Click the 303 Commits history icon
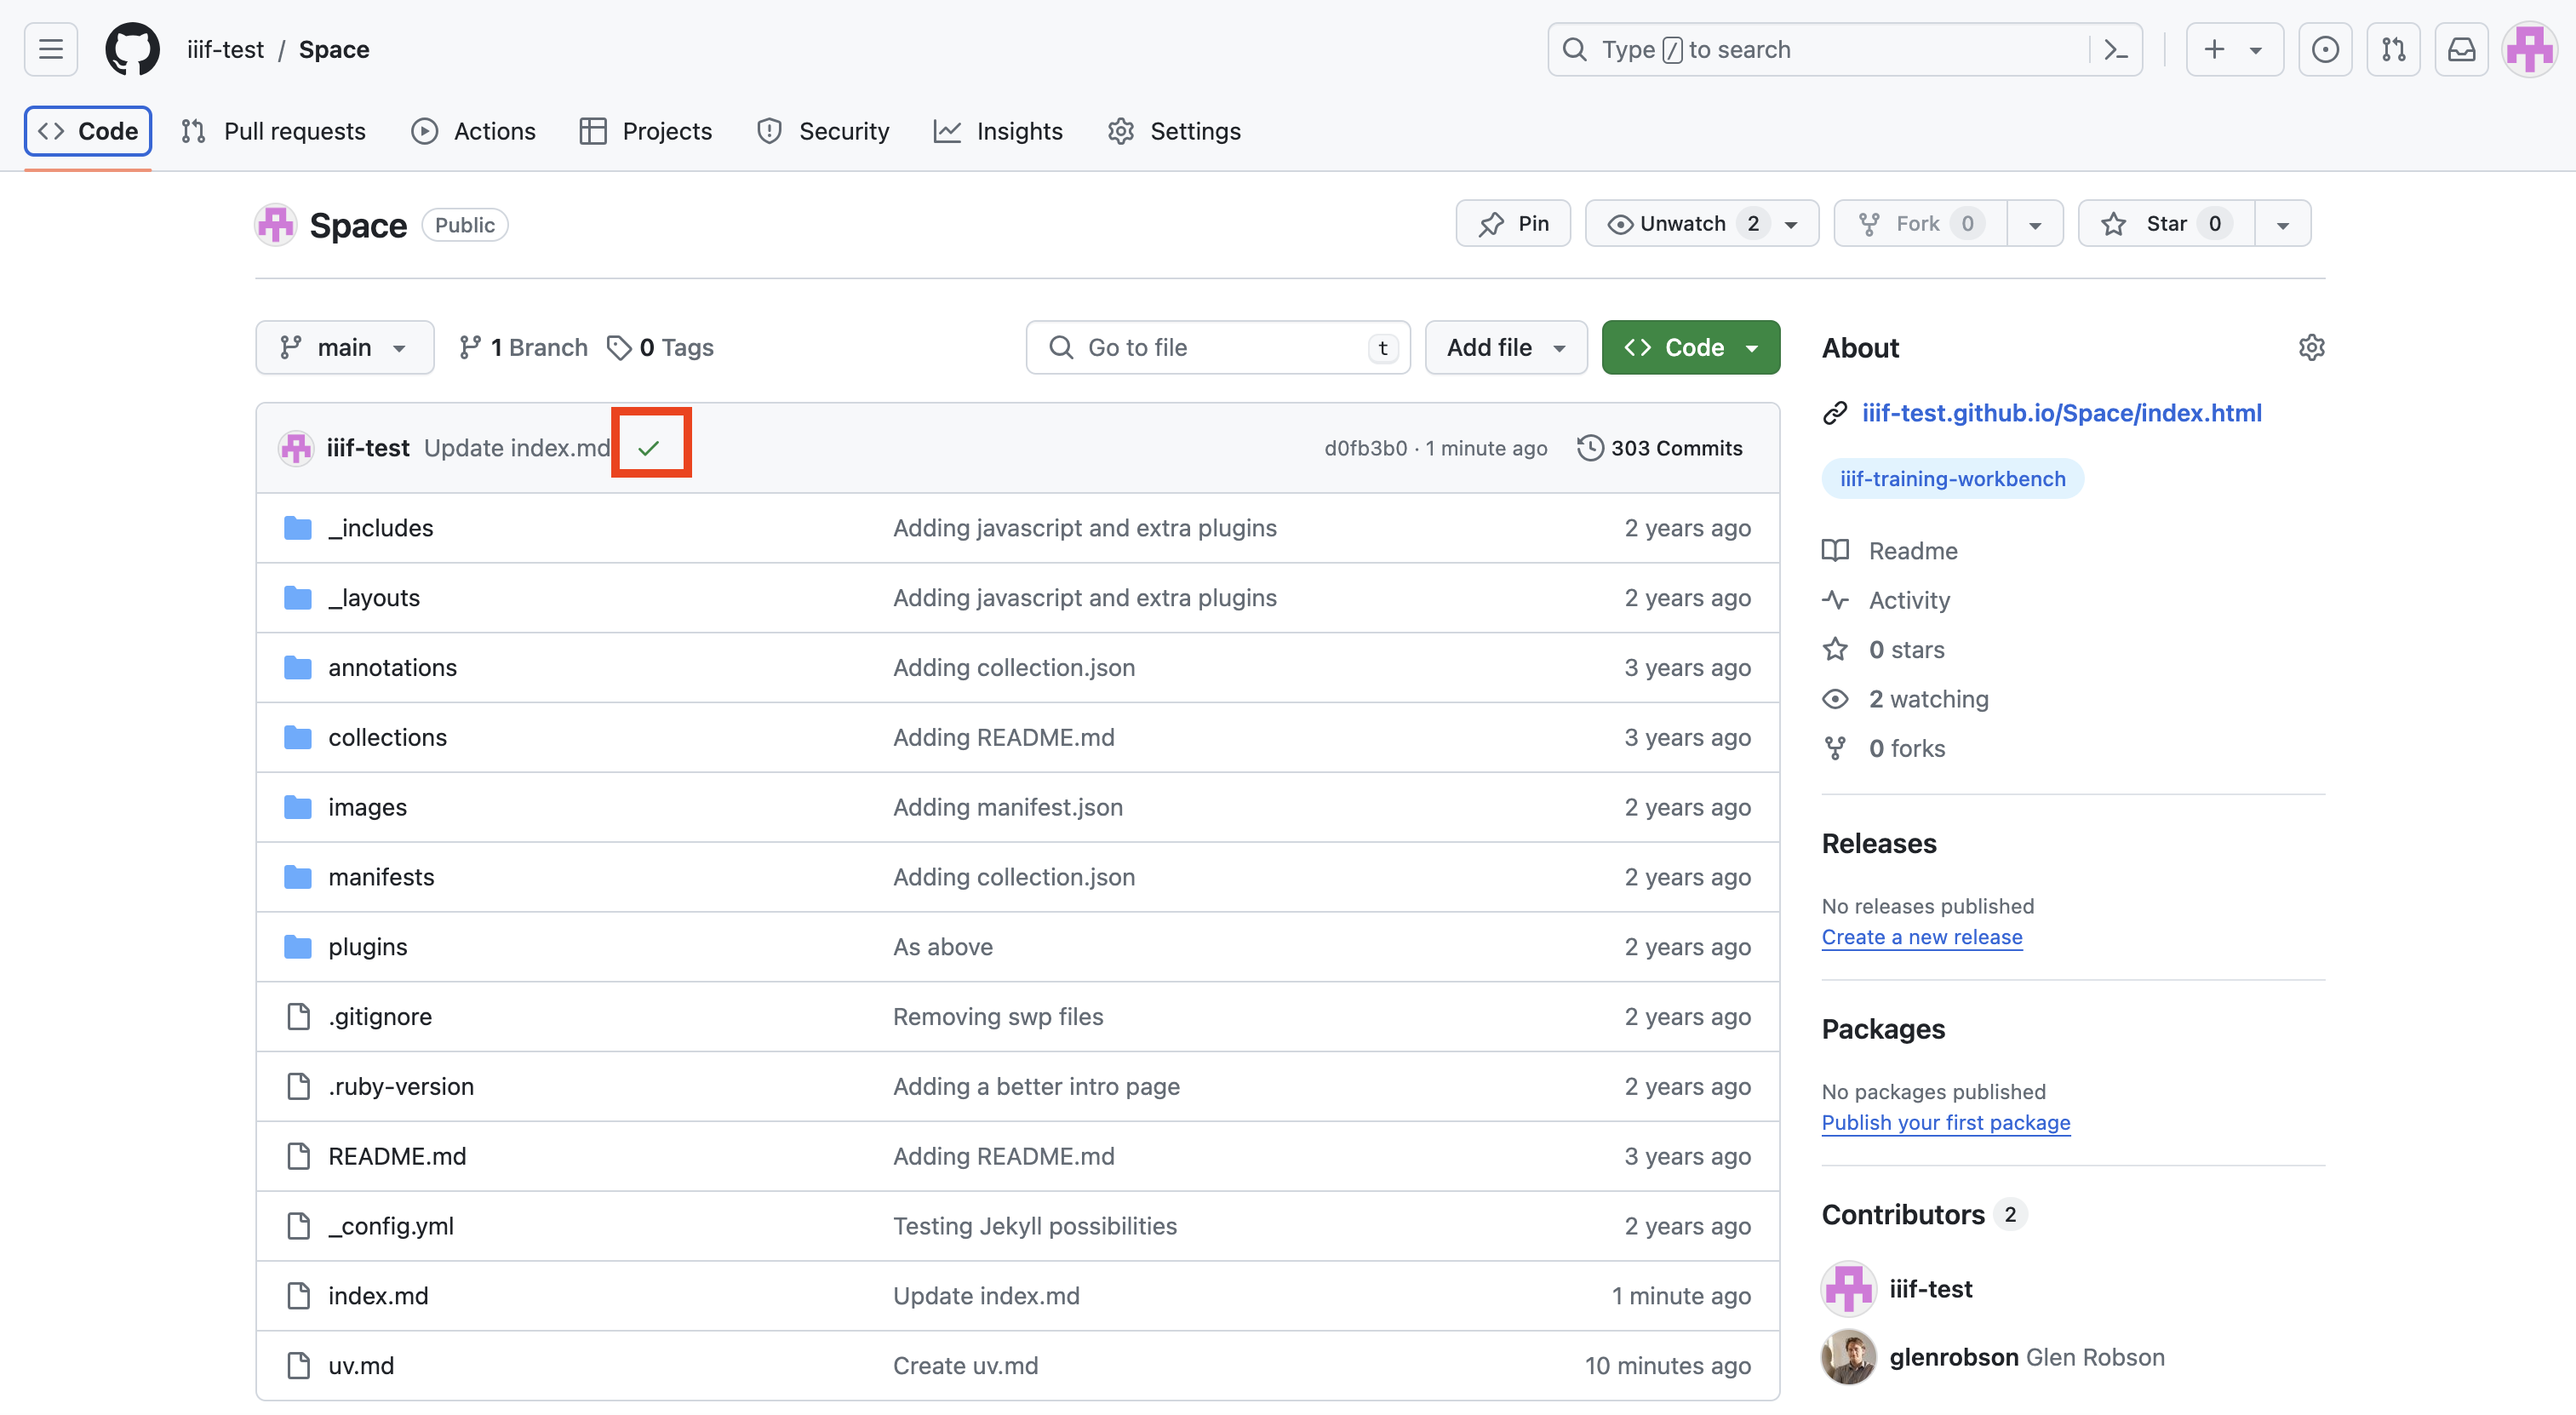The height and width of the screenshot is (1415, 2576). tap(1589, 448)
